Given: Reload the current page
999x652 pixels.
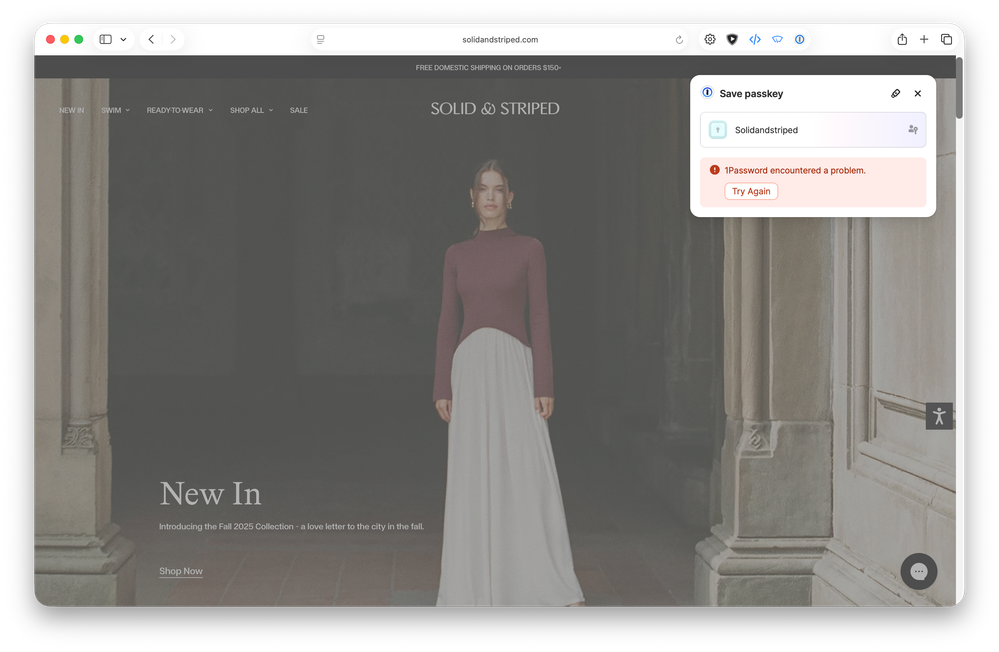Looking at the screenshot, I should tap(679, 40).
